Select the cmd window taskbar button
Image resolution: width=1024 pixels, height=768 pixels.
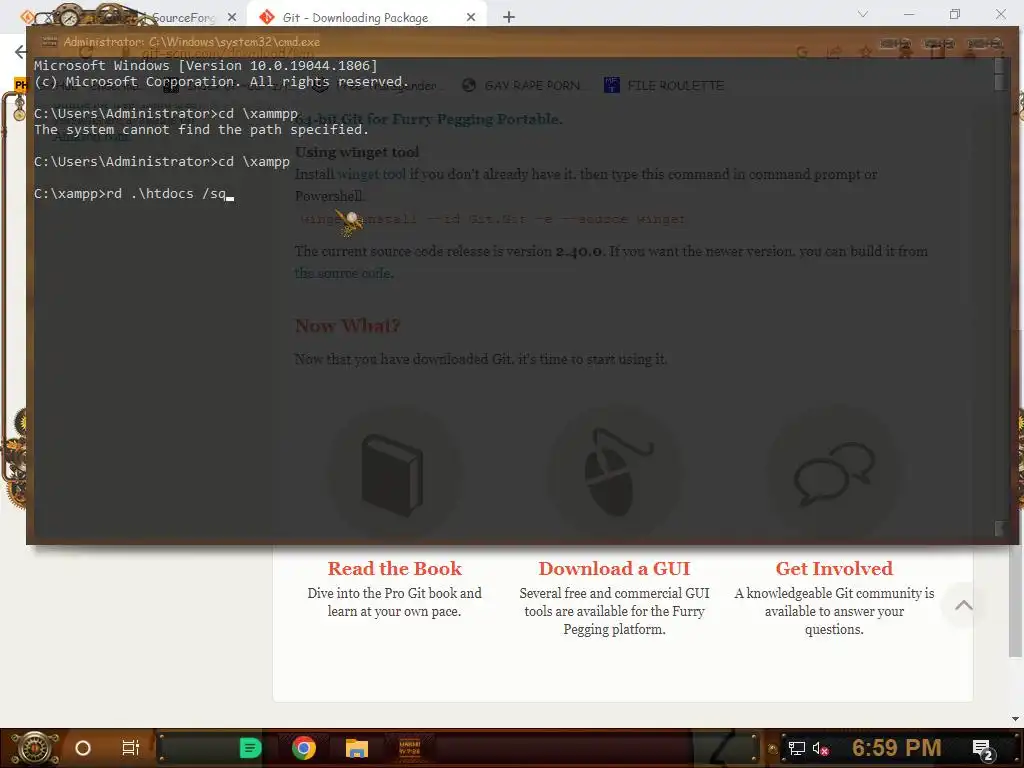409,748
